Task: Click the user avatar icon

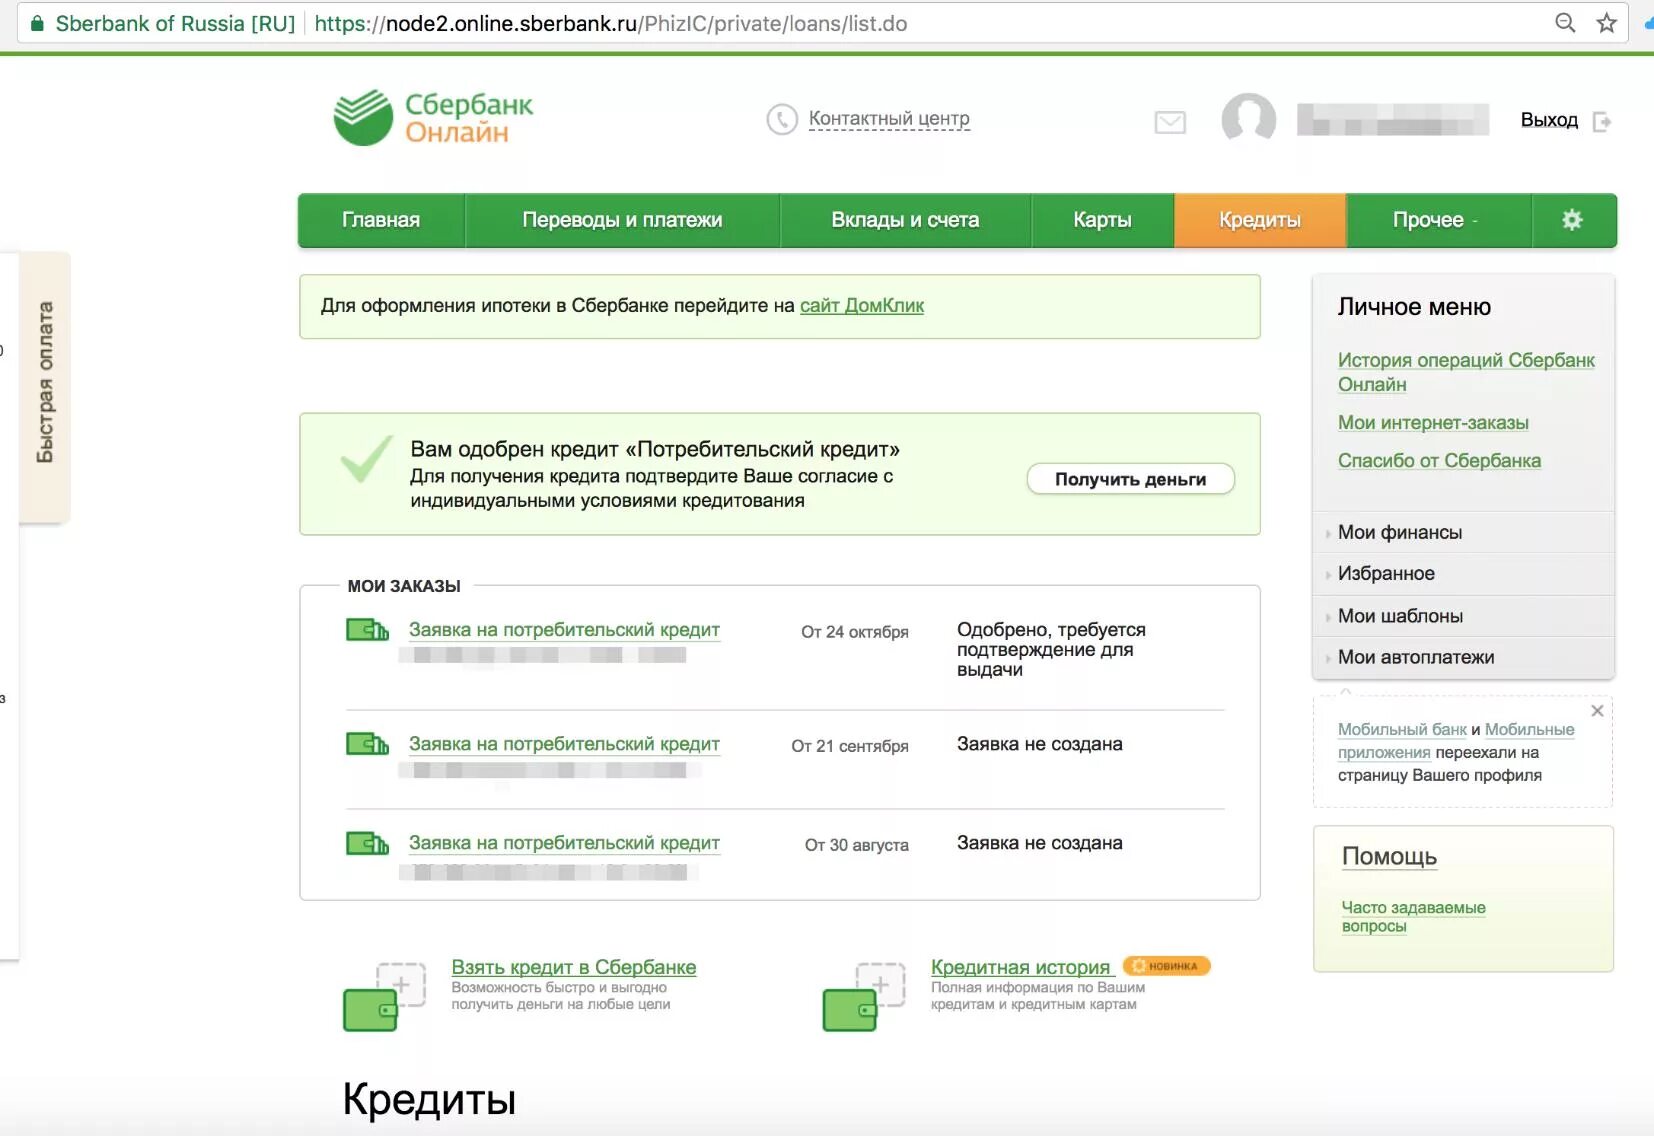Action: (x=1249, y=120)
